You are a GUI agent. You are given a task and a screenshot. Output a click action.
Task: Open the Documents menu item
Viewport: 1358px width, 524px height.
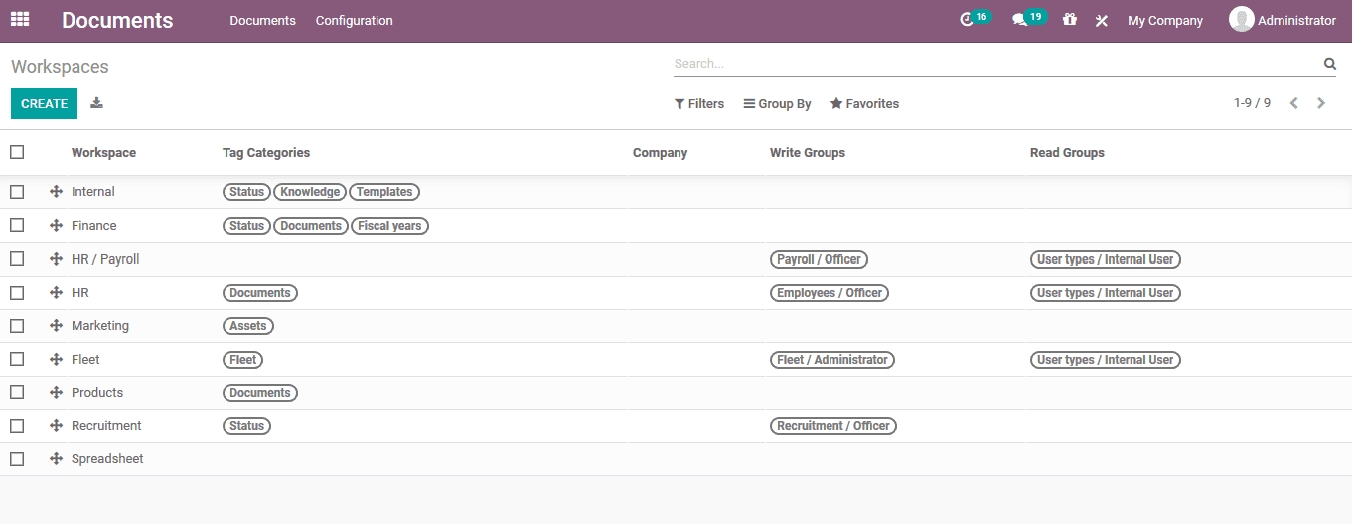[262, 21]
